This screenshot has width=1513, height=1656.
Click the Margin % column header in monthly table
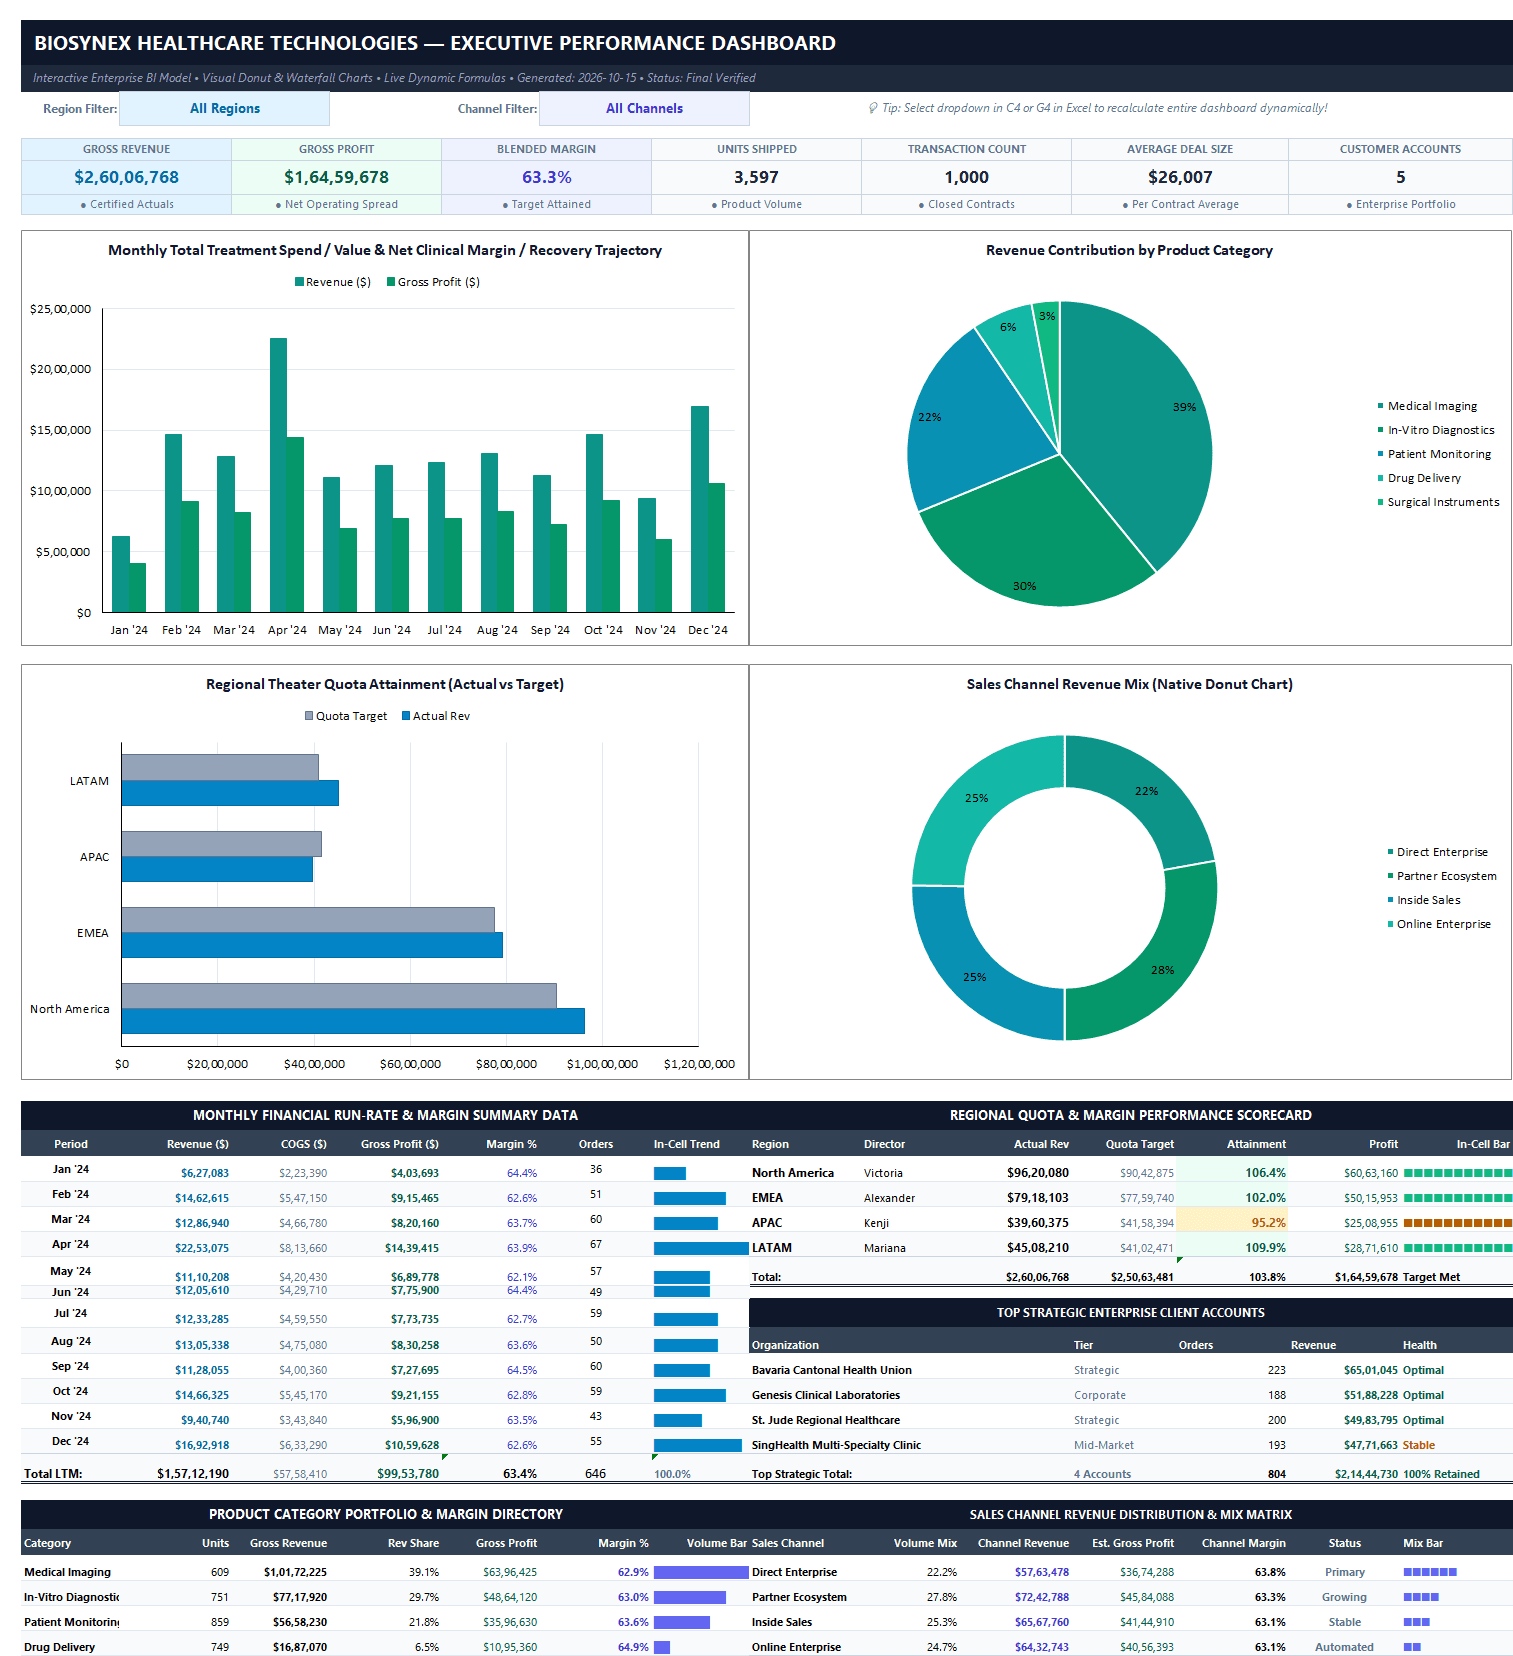511,1144
